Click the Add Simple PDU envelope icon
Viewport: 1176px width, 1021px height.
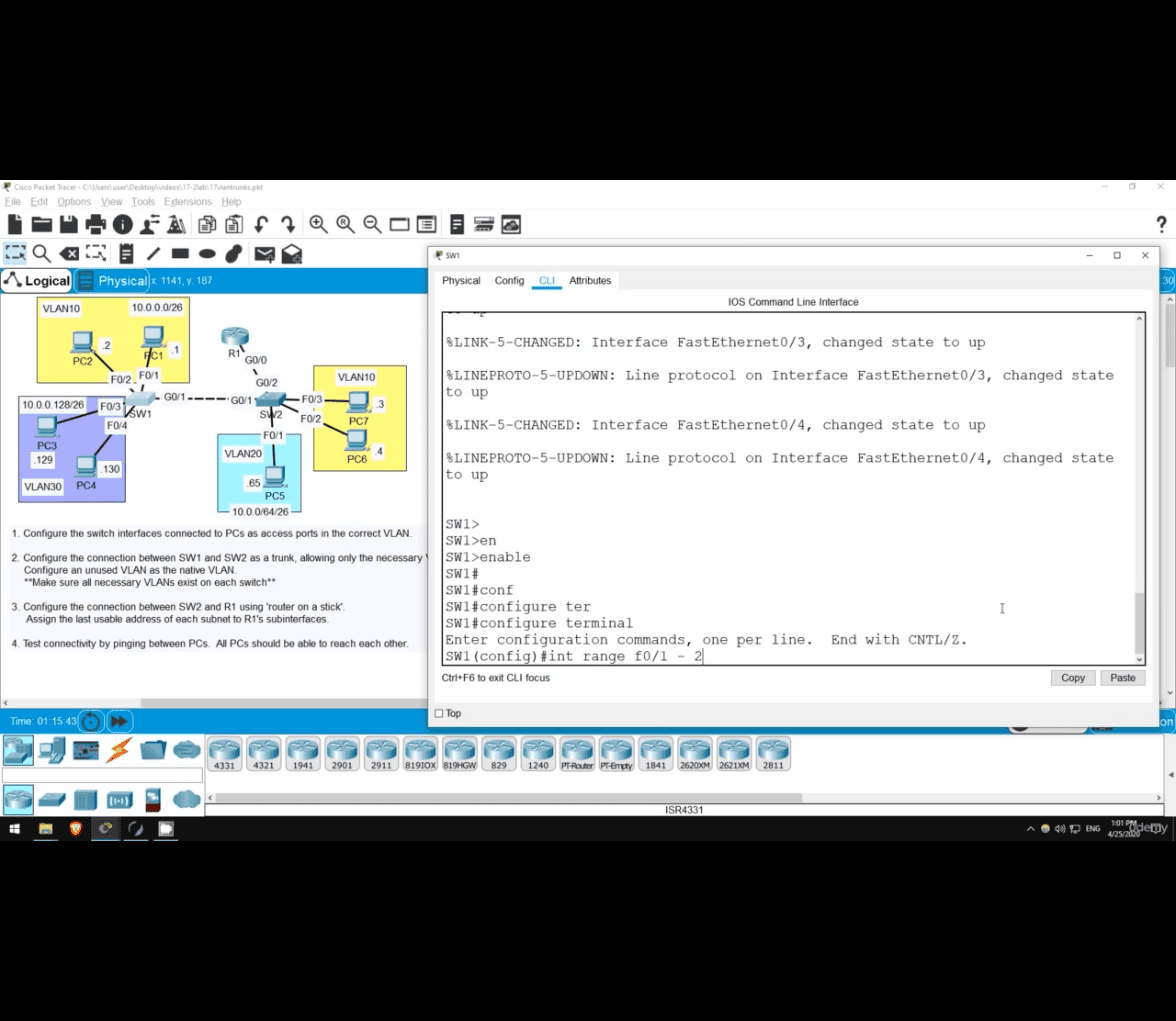(x=264, y=254)
